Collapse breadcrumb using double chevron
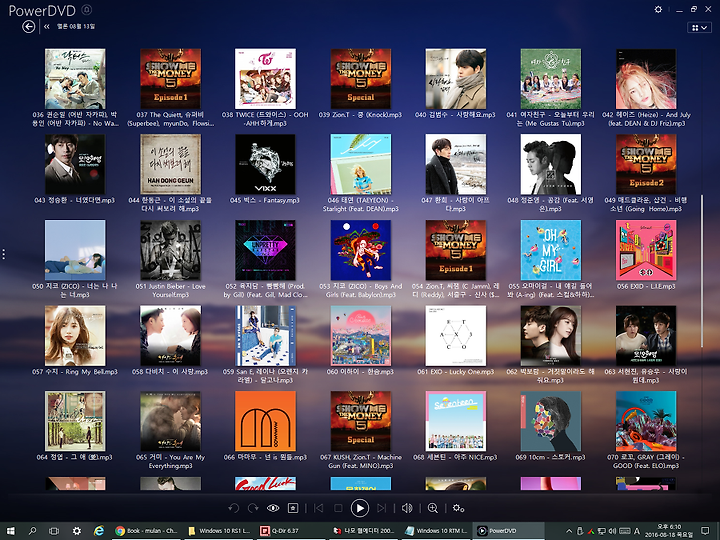The image size is (720, 540). [46, 27]
